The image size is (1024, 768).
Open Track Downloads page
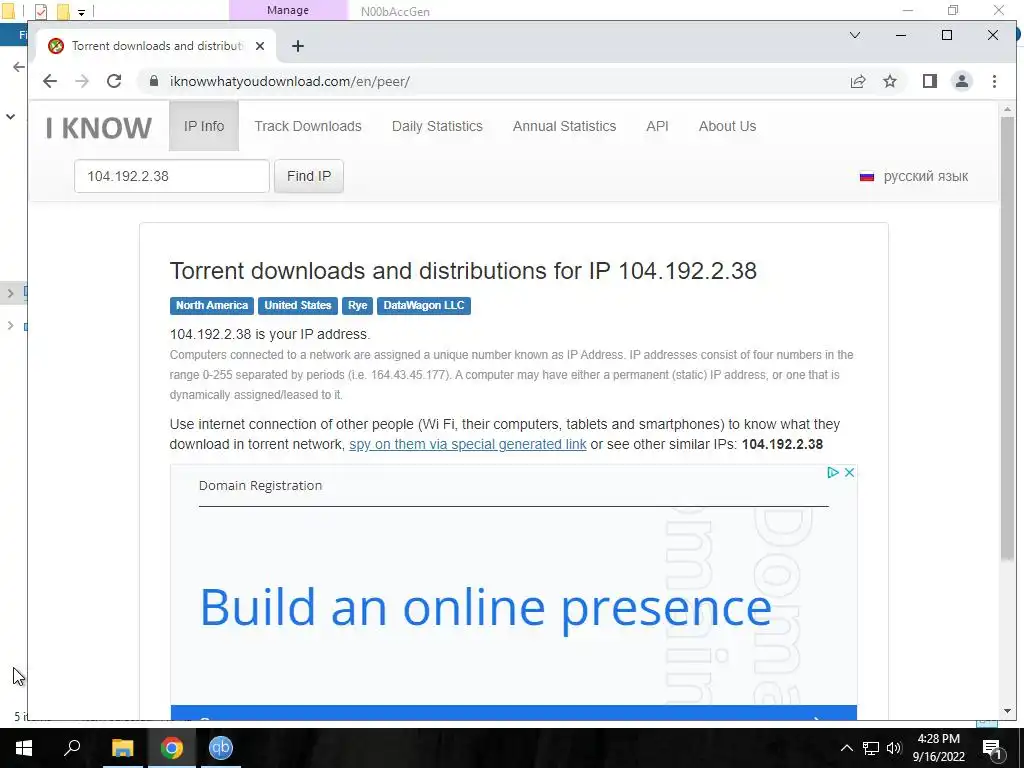(308, 126)
